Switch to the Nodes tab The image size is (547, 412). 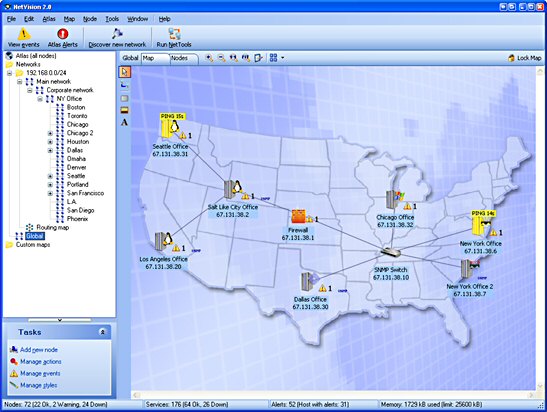(x=183, y=58)
